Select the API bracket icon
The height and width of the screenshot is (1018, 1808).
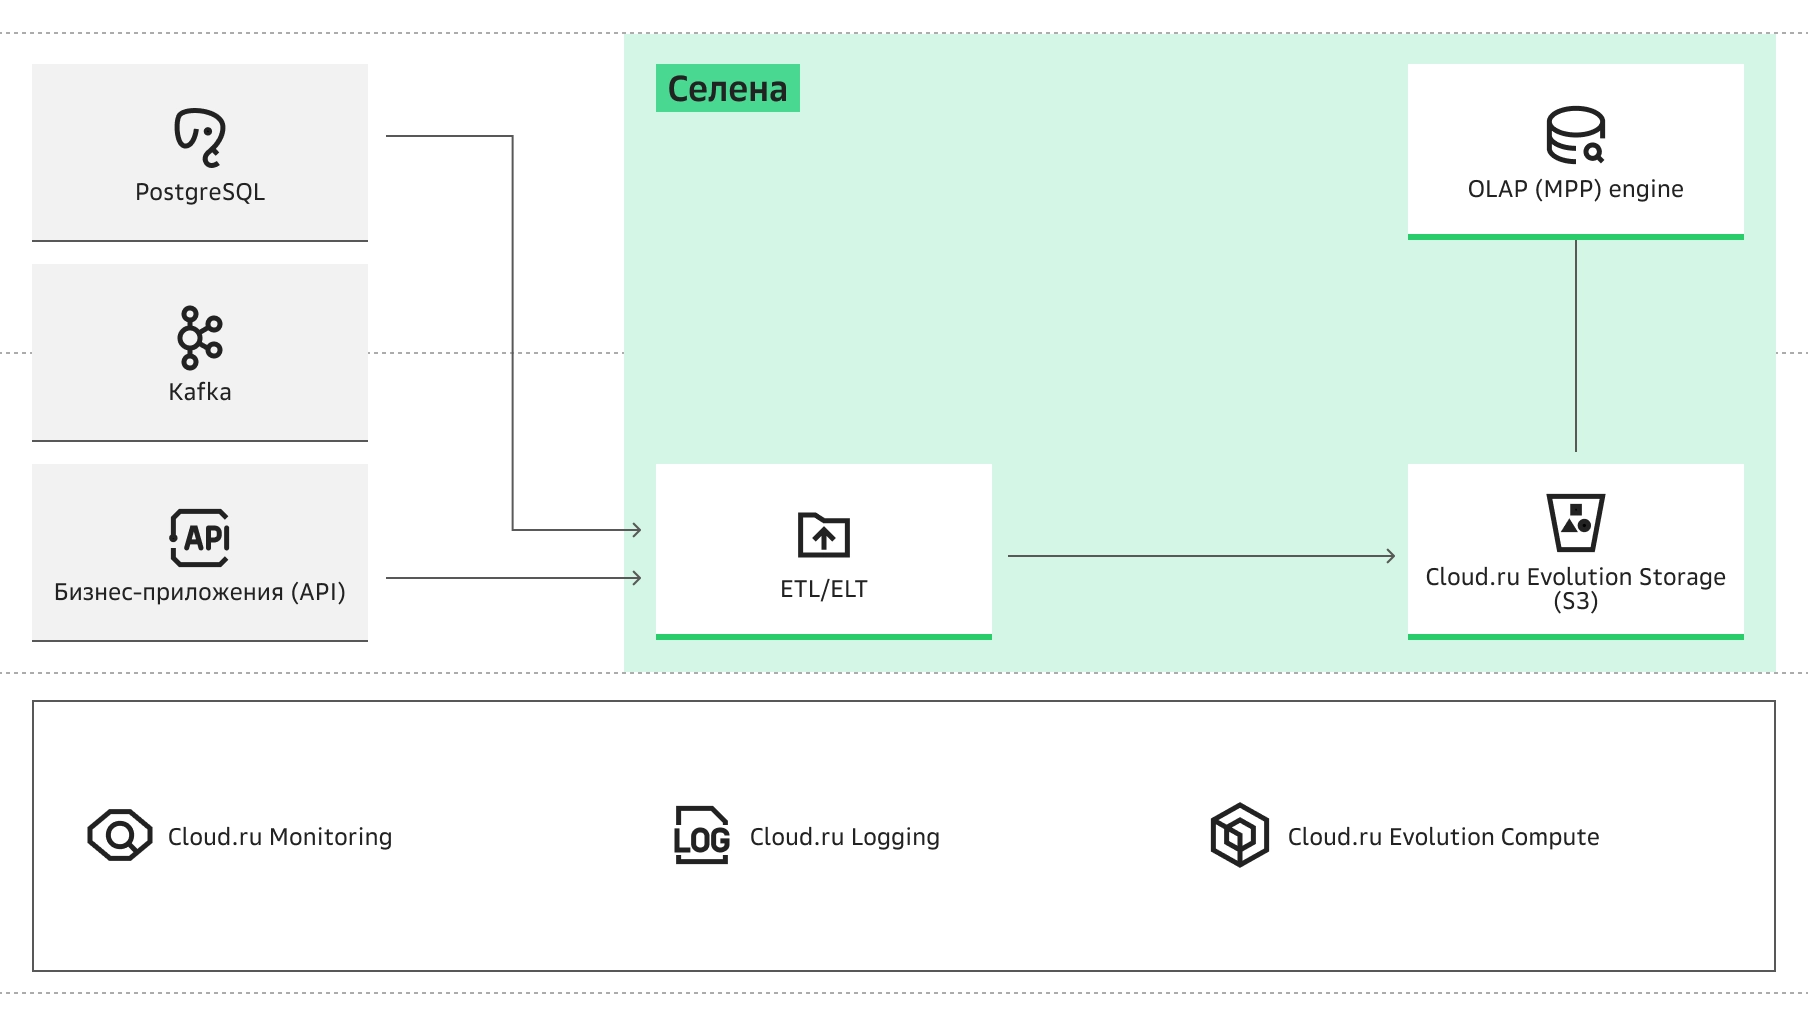pos(200,538)
